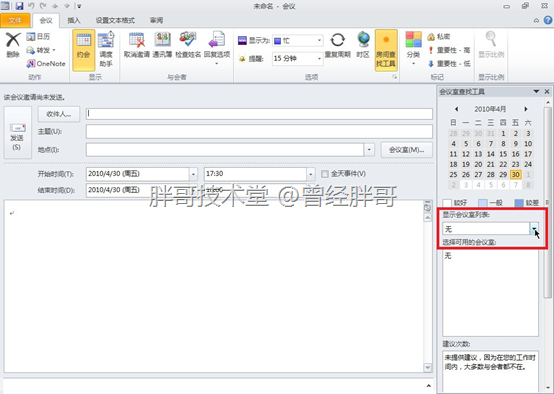Click in the recipients input field
Image resolution: width=554 pixels, height=394 pixels.
(x=259, y=114)
